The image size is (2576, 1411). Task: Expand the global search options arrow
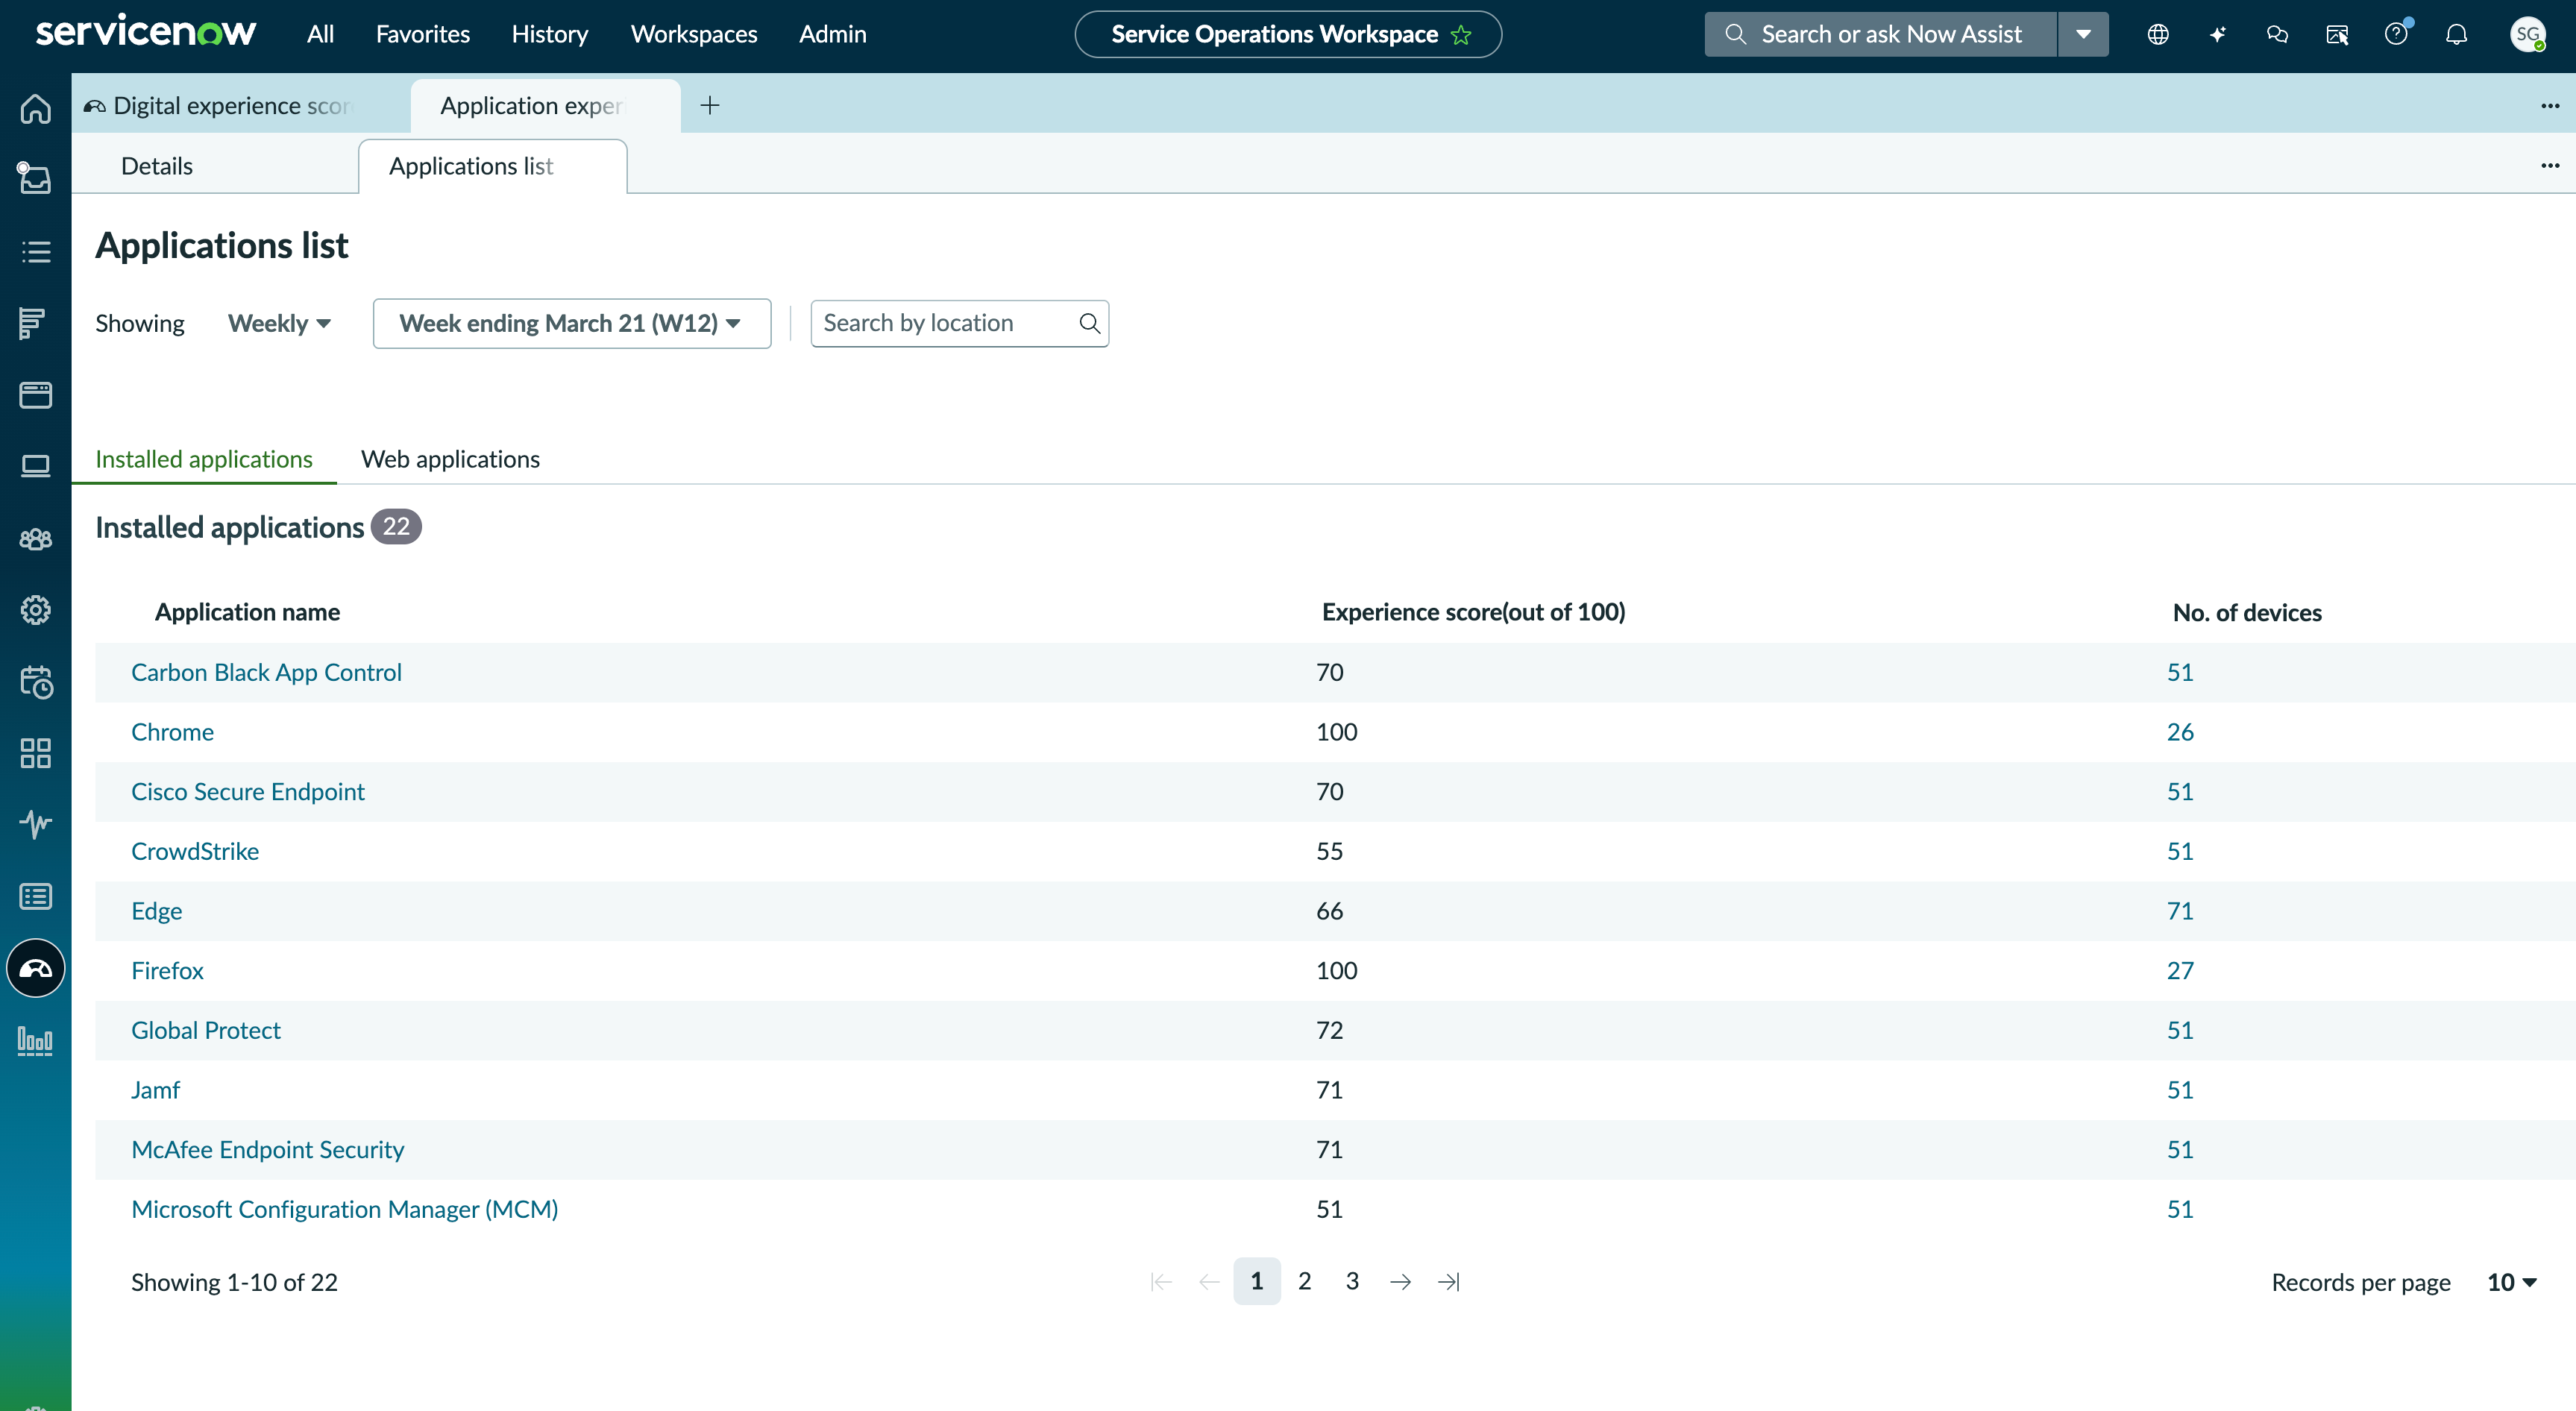coord(2083,34)
